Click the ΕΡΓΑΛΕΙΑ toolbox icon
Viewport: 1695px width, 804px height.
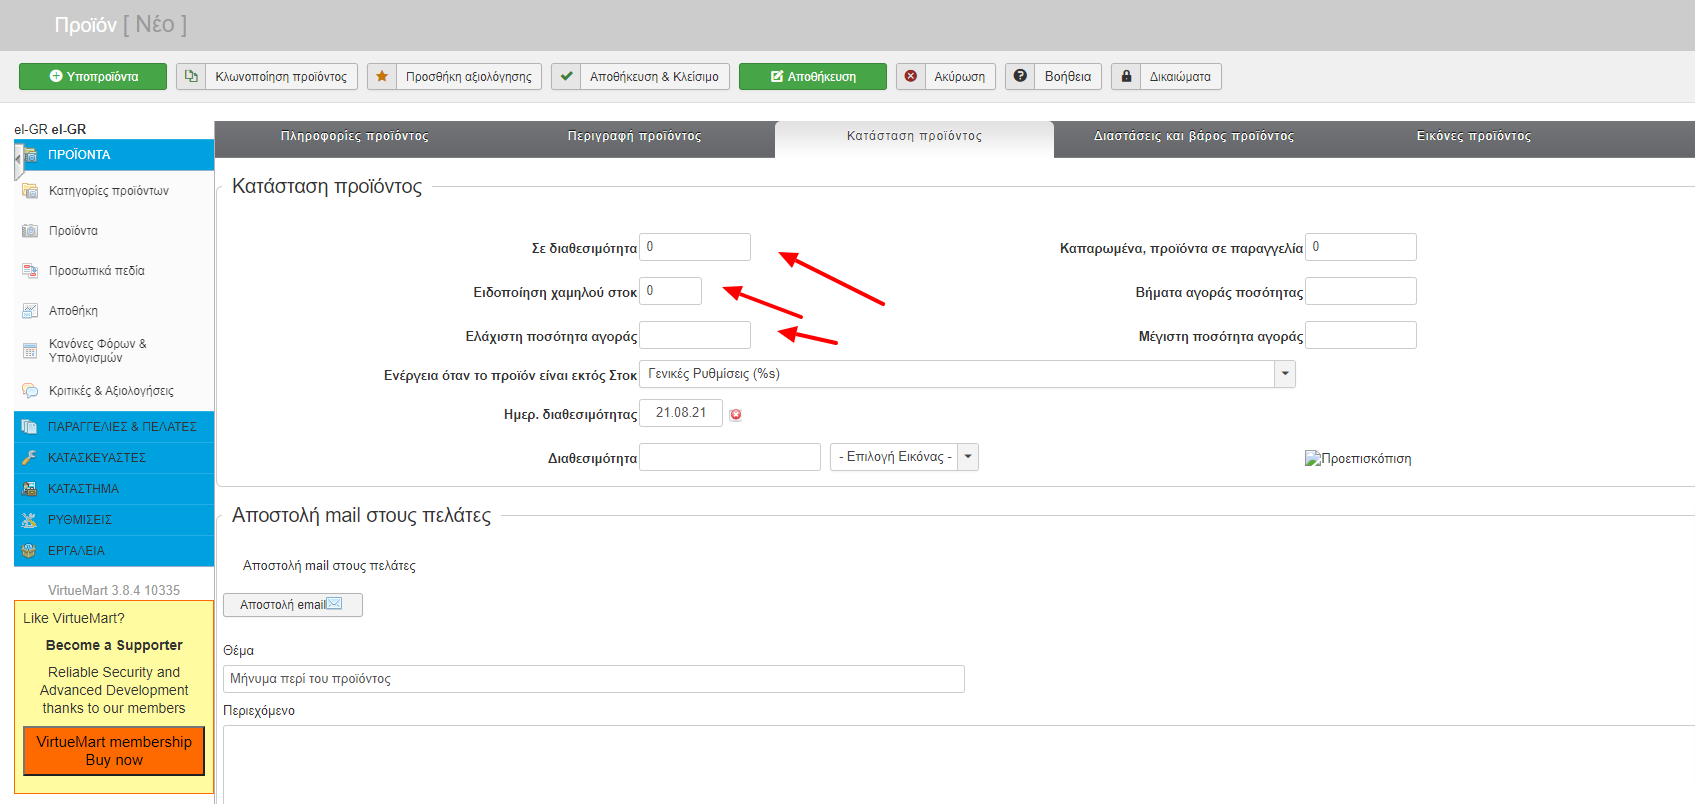(x=29, y=551)
